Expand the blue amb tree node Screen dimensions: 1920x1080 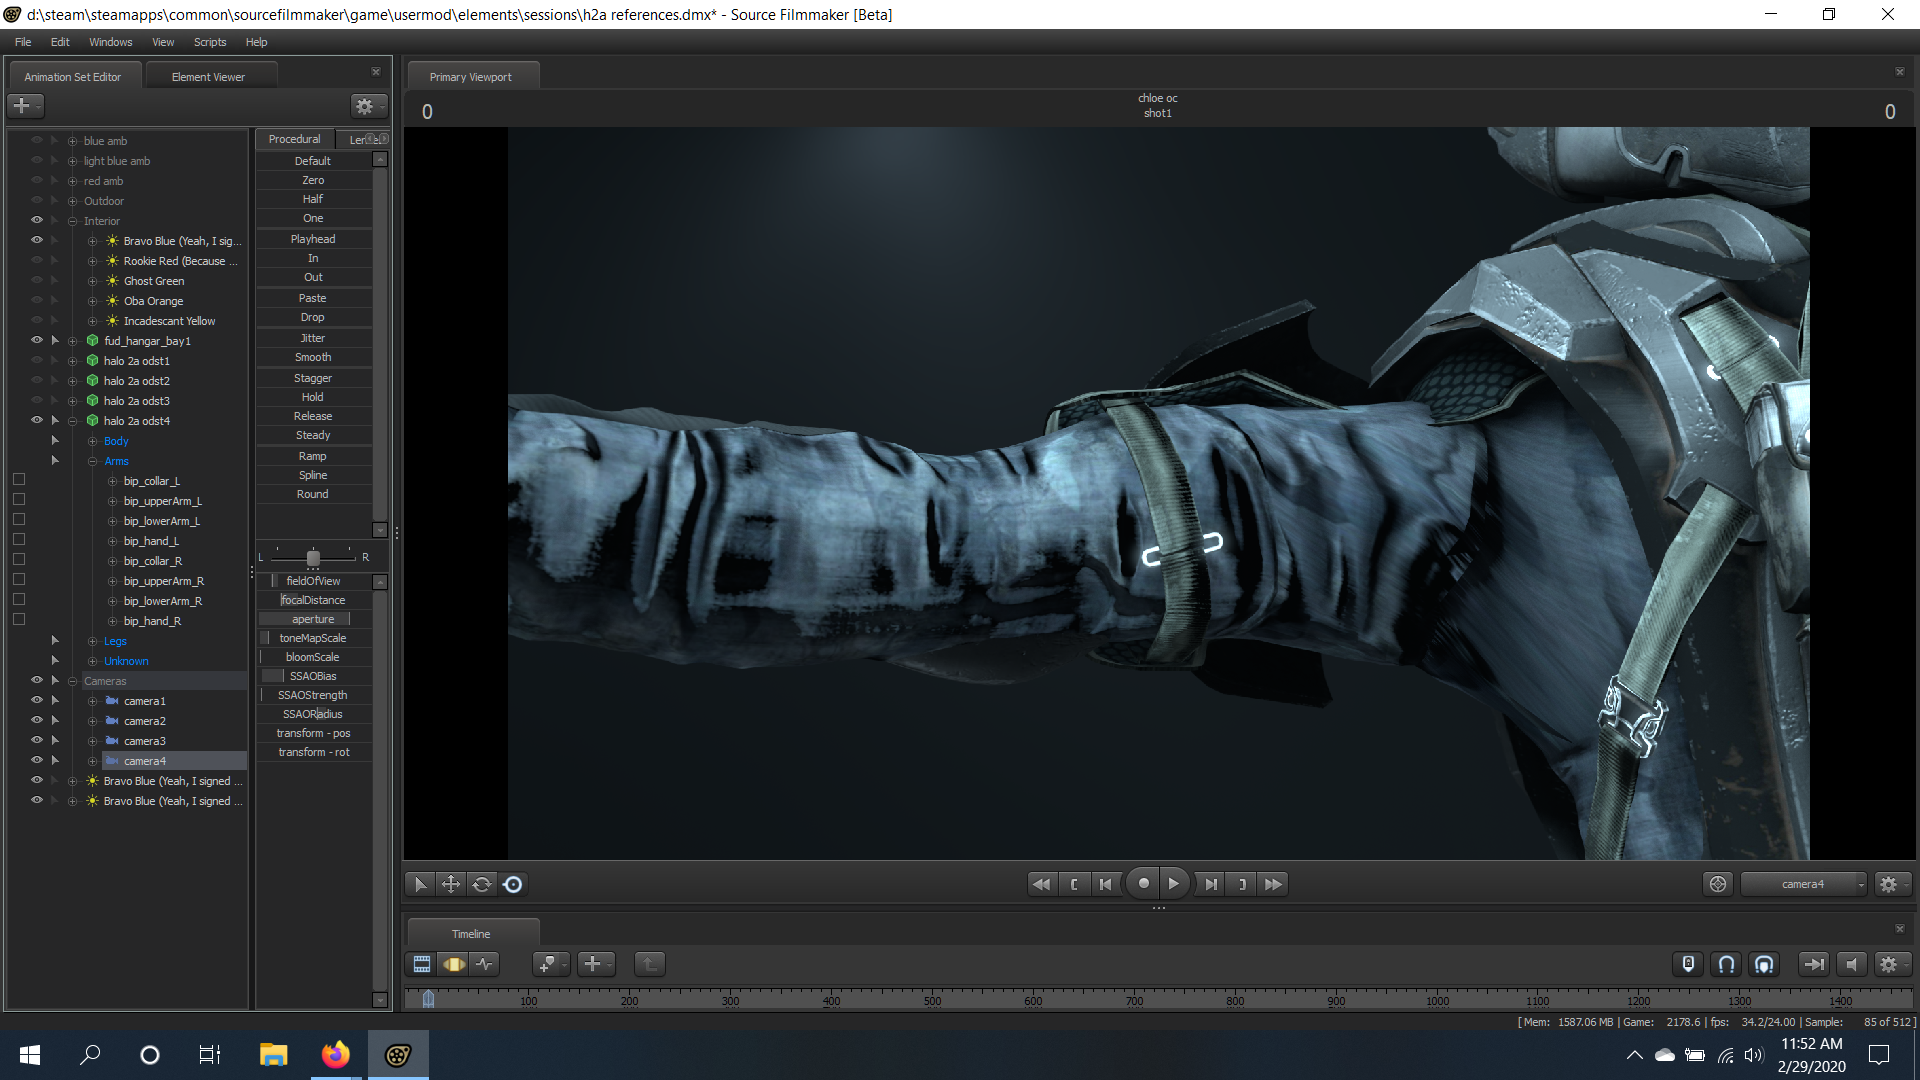coord(72,141)
